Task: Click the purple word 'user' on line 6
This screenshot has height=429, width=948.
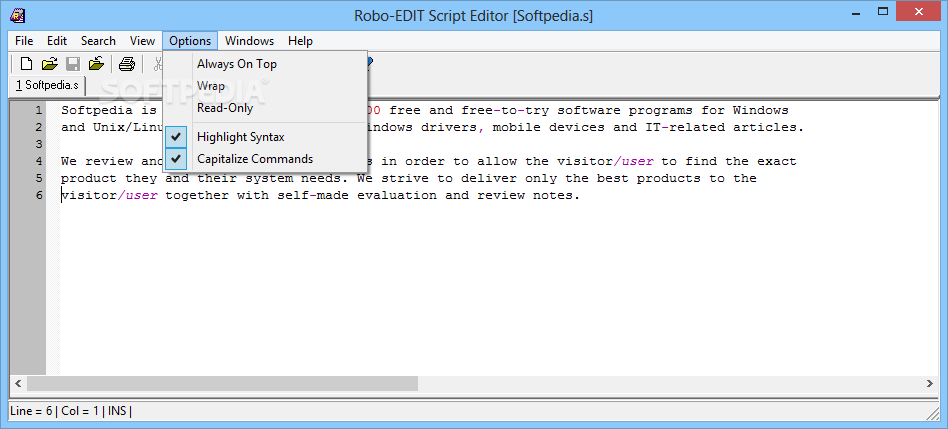Action: (x=141, y=195)
